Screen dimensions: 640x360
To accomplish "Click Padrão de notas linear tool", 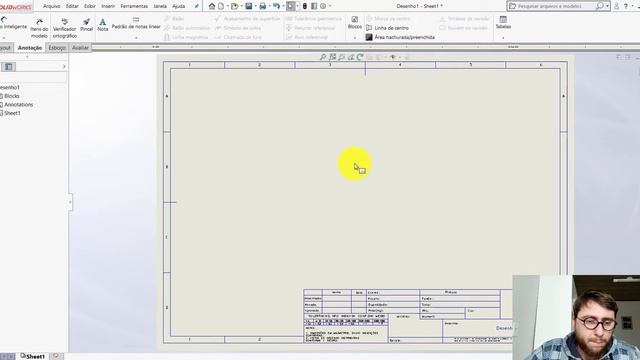I will [136, 23].
